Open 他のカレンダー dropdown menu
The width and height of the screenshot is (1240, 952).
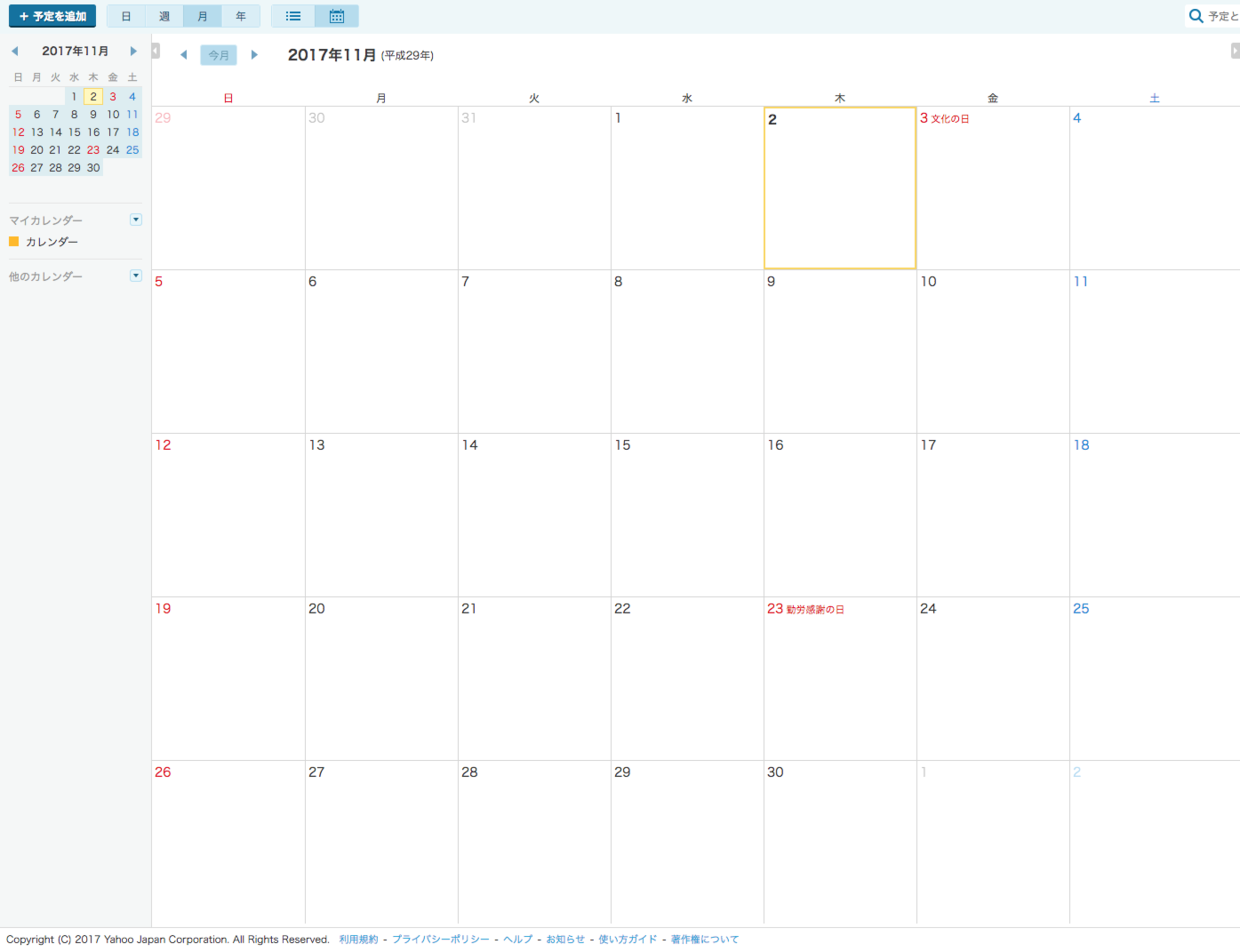click(x=136, y=275)
